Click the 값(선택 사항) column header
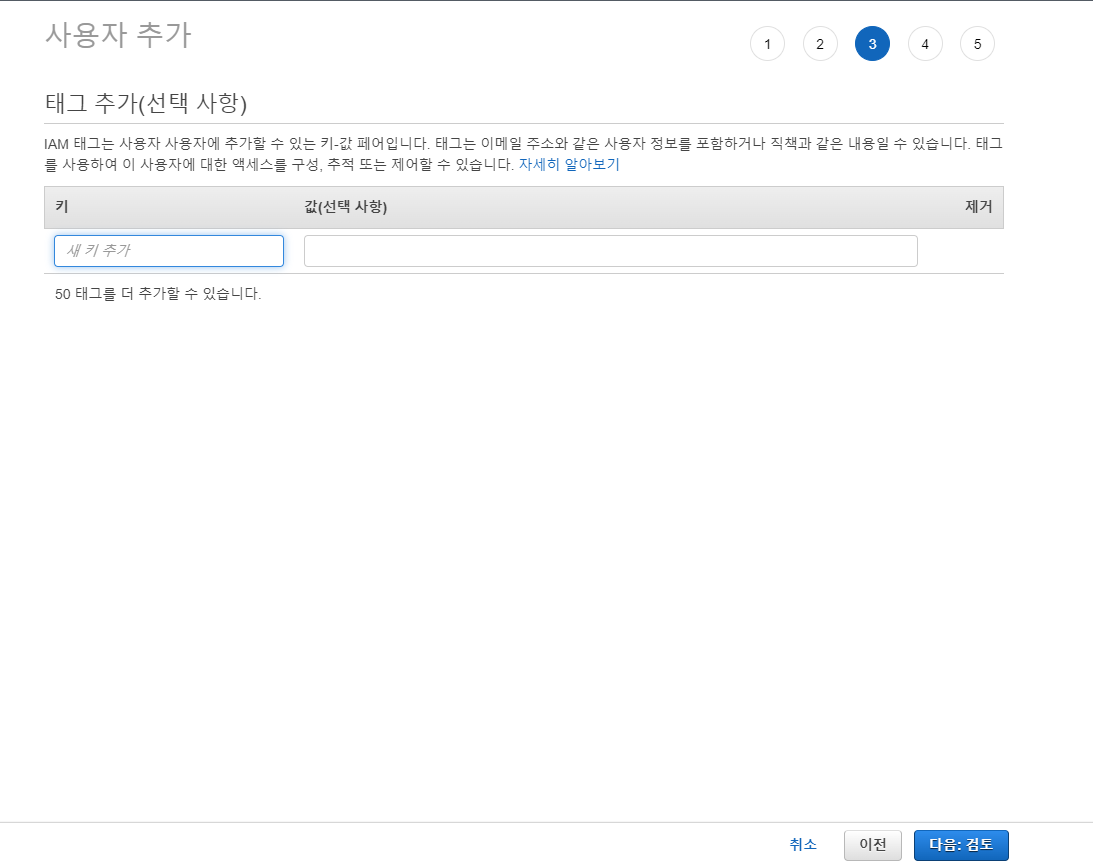 click(346, 206)
